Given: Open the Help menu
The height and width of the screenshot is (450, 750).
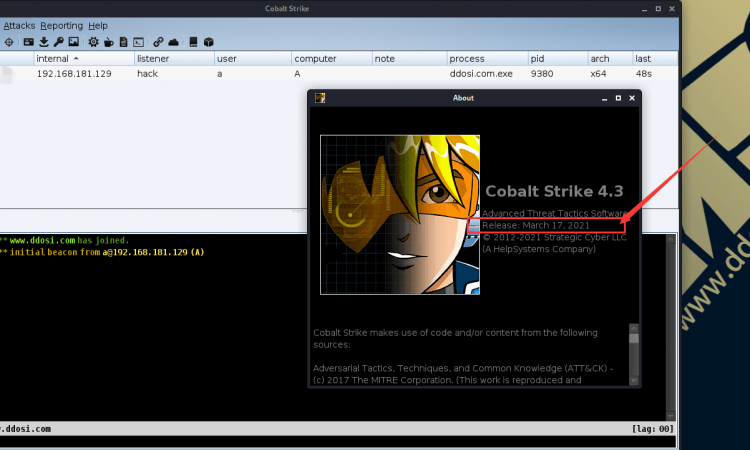Looking at the screenshot, I should coord(98,26).
